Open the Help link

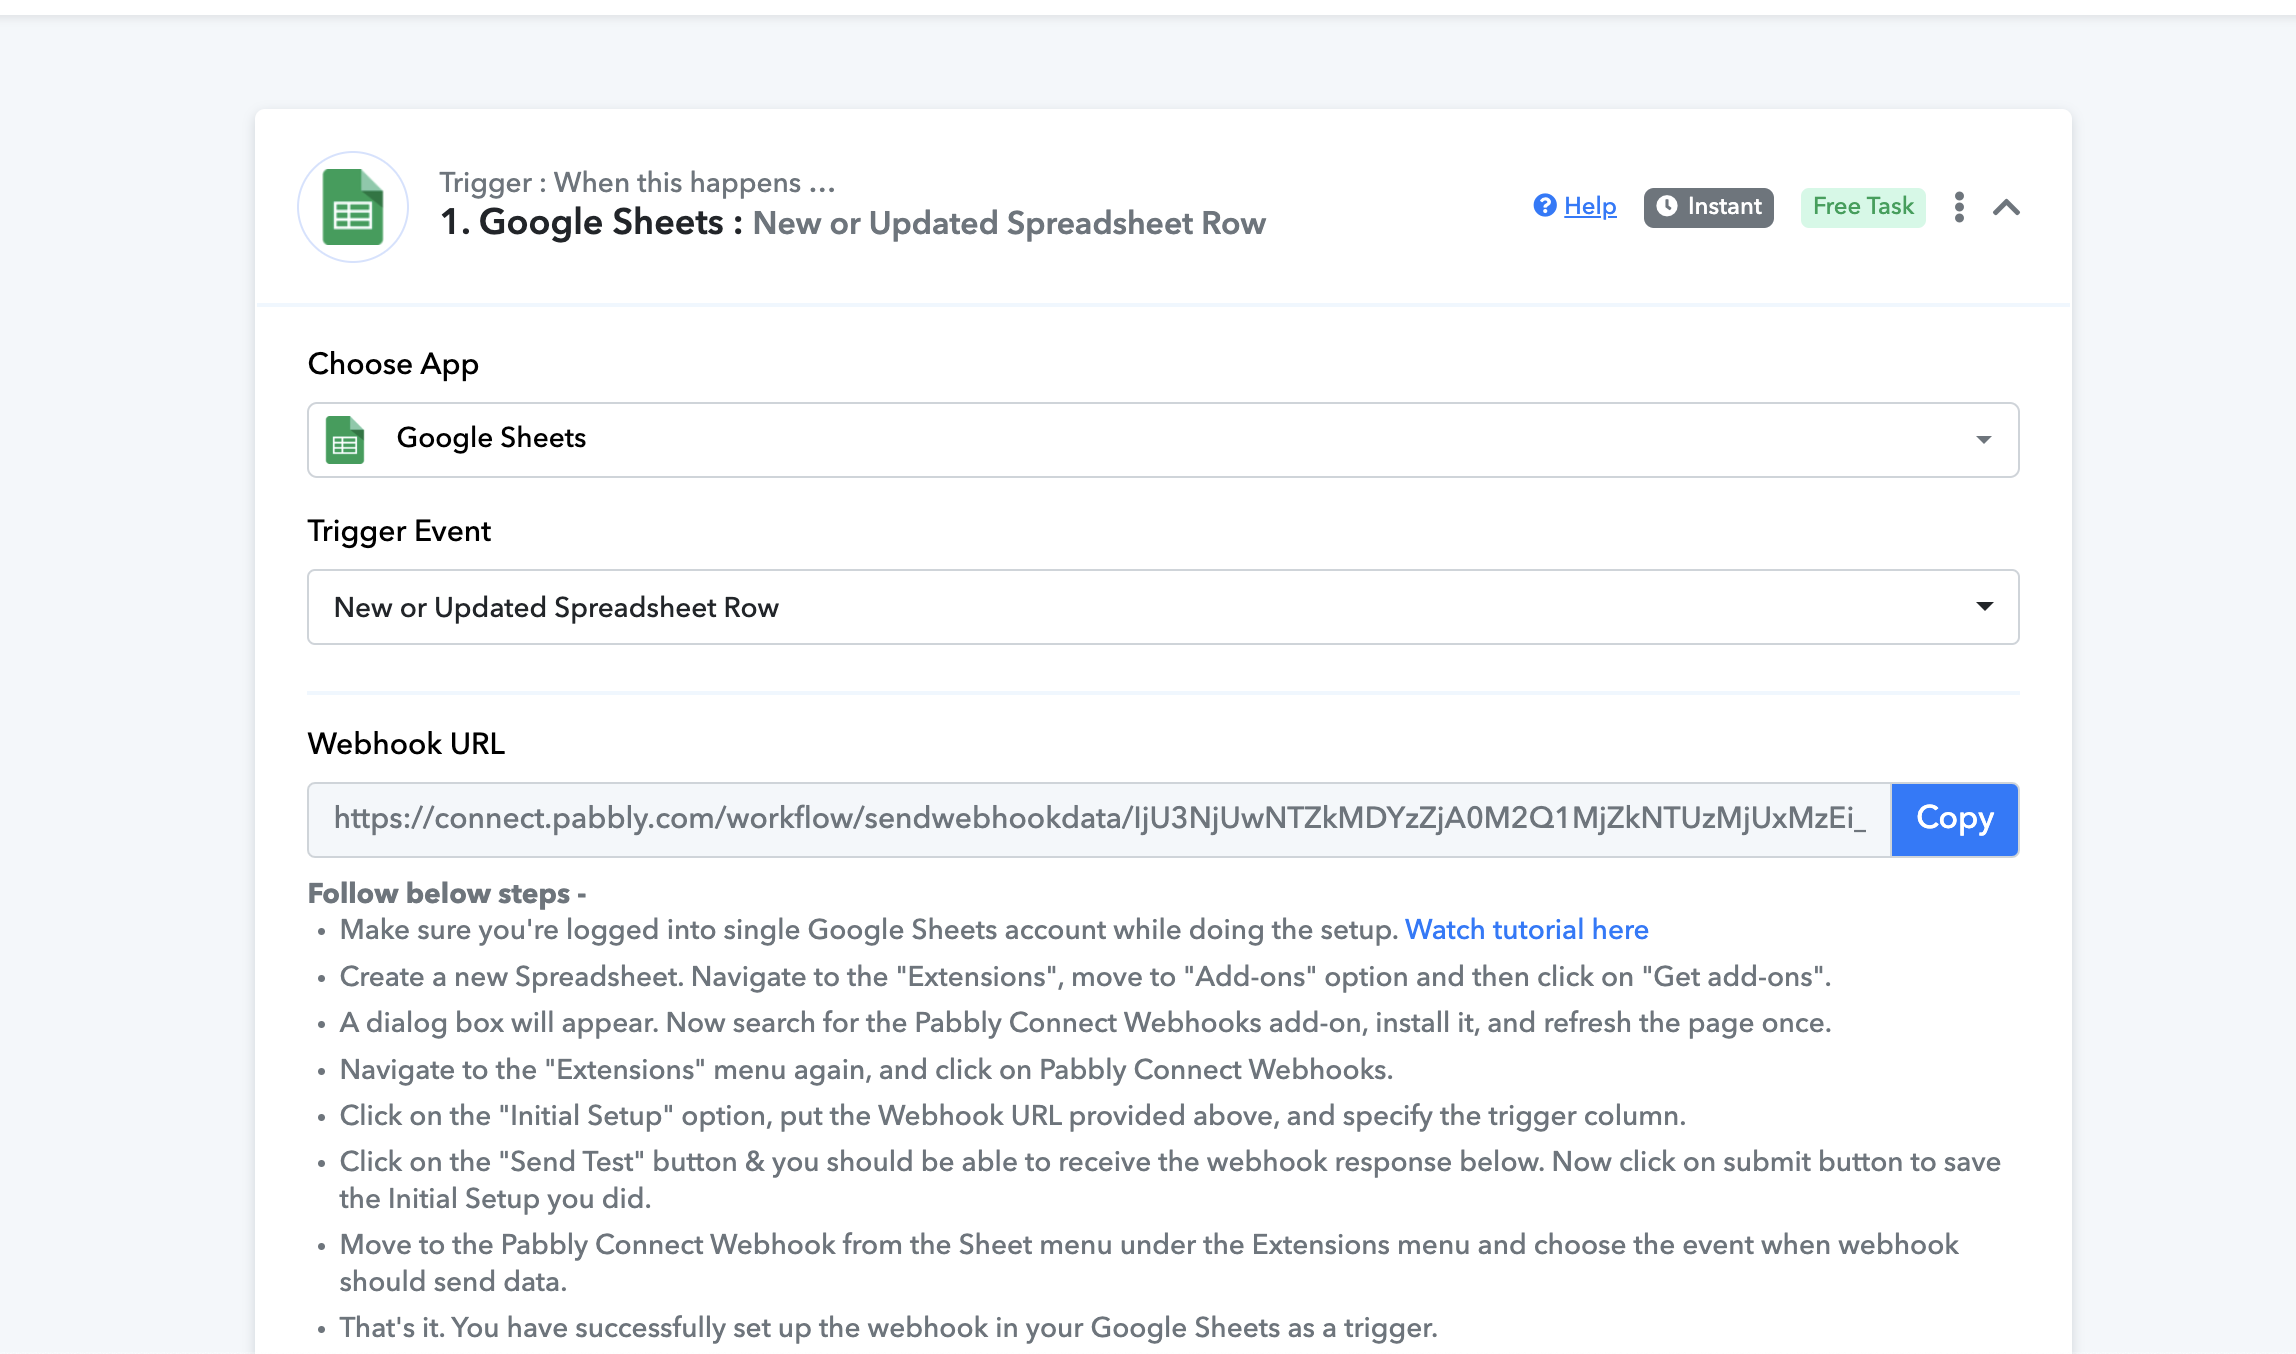tap(1590, 206)
